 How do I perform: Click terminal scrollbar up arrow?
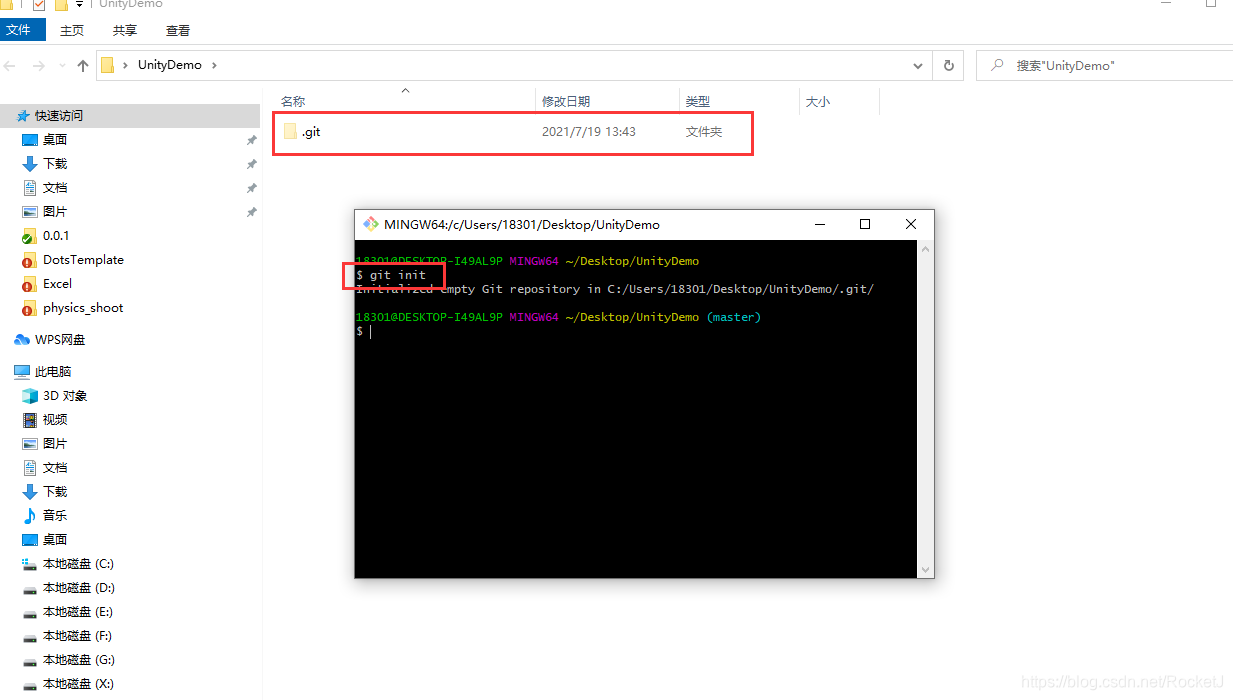pos(926,249)
